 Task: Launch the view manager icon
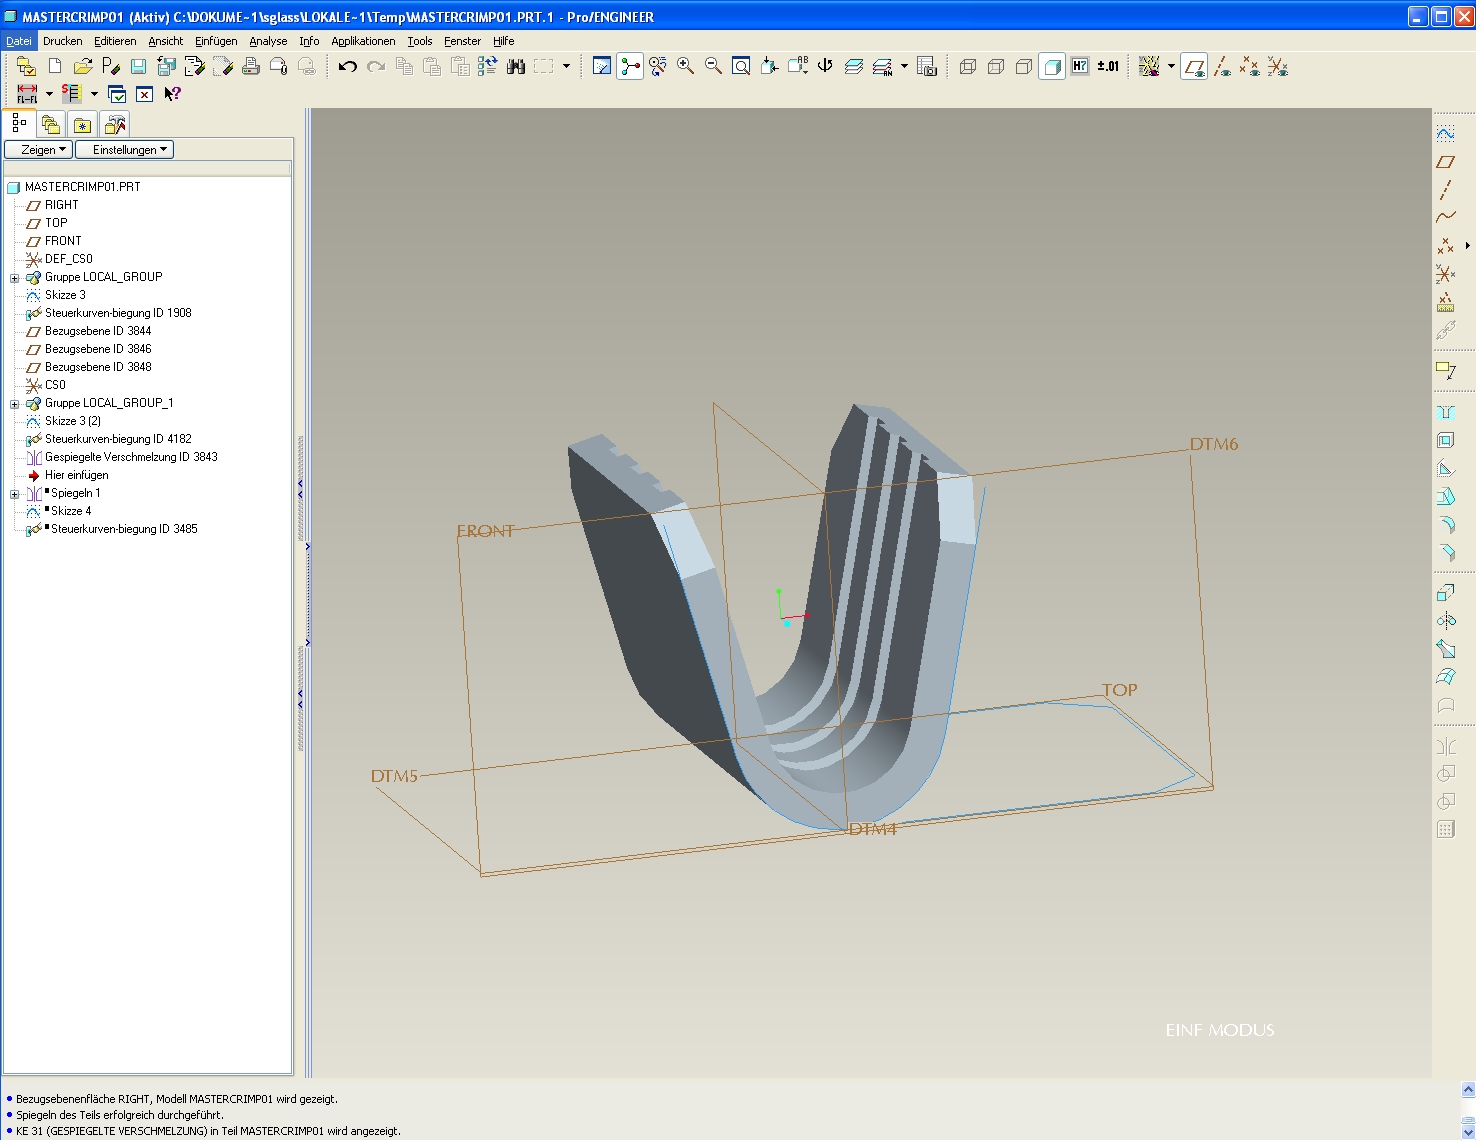(927, 66)
